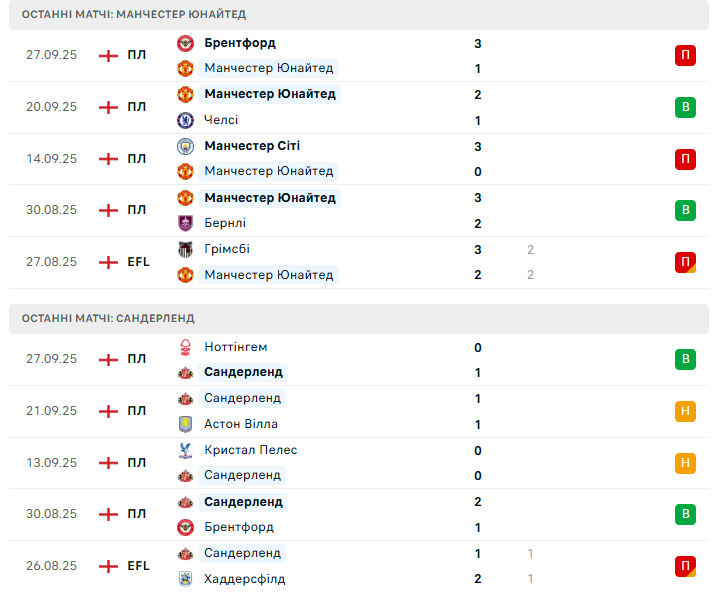
Task: Click the Burnley club crest icon
Action: point(185,223)
